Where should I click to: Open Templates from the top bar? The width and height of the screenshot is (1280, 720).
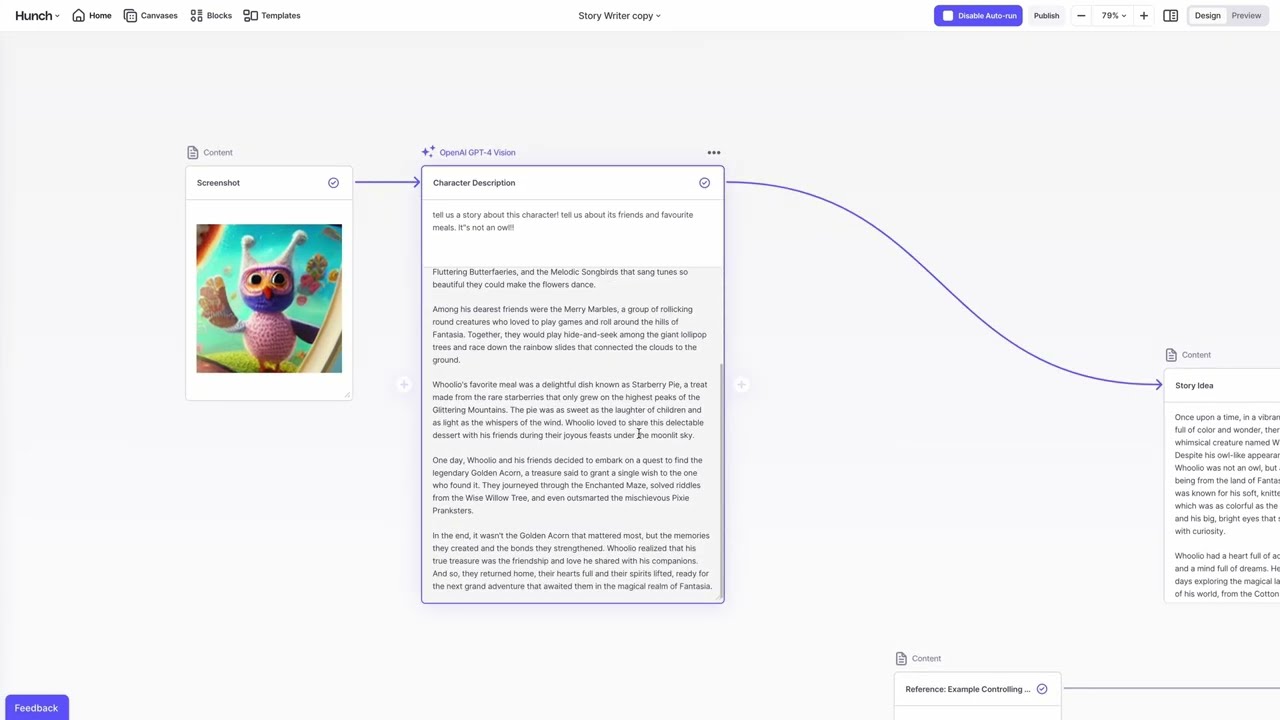(x=251, y=15)
